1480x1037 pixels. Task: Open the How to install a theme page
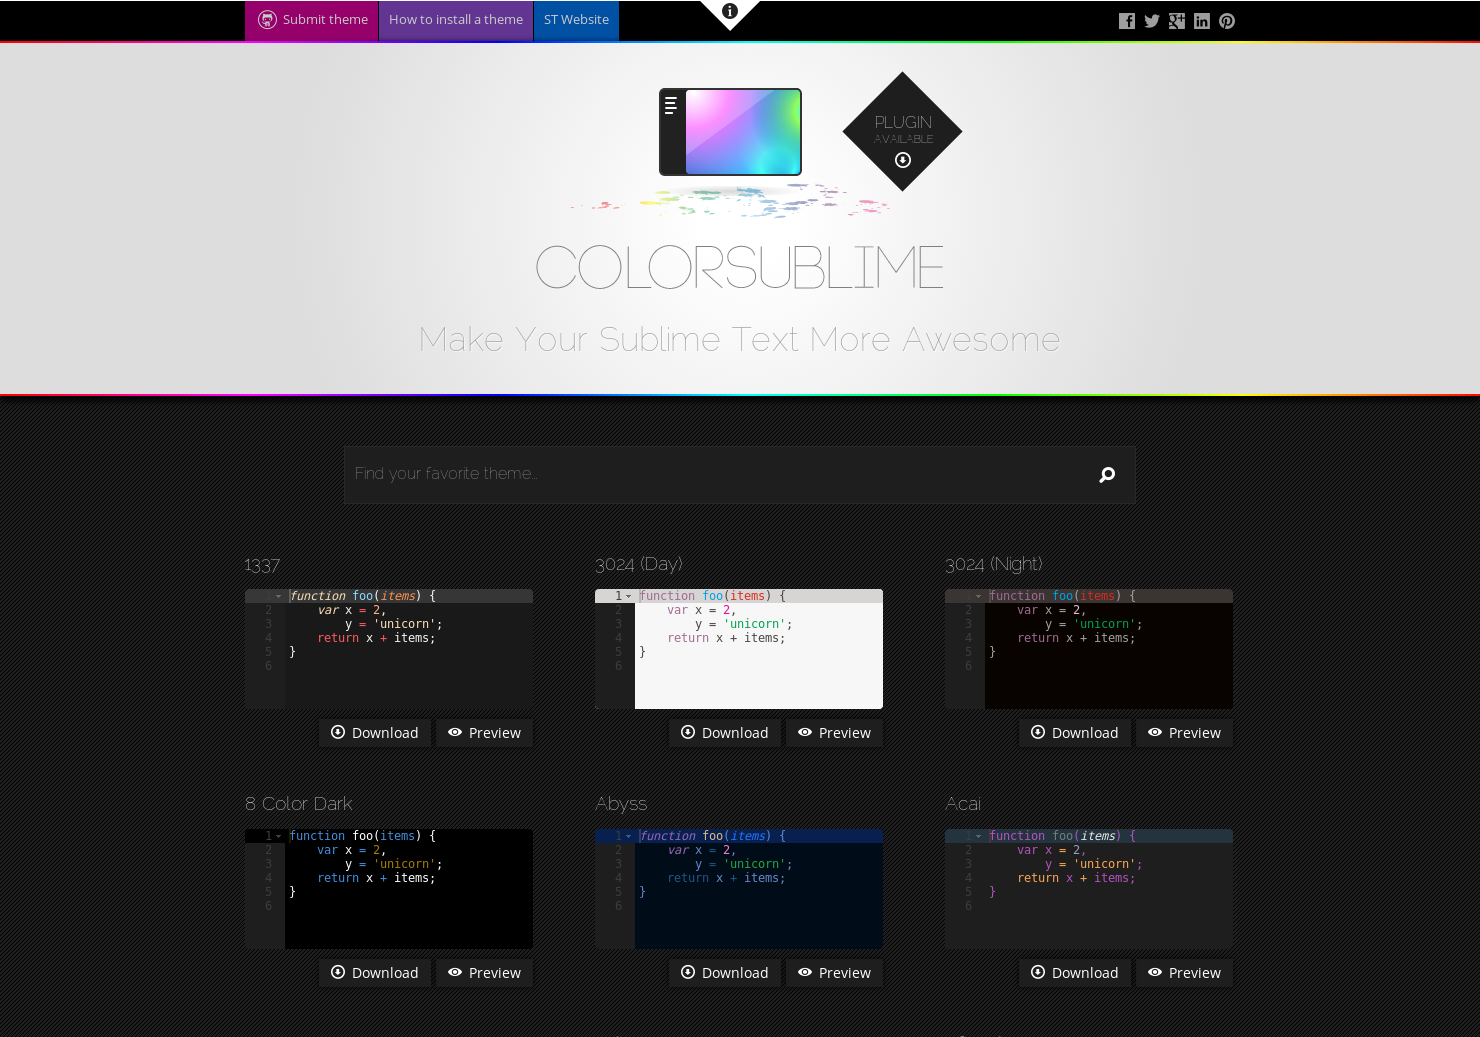(x=455, y=19)
